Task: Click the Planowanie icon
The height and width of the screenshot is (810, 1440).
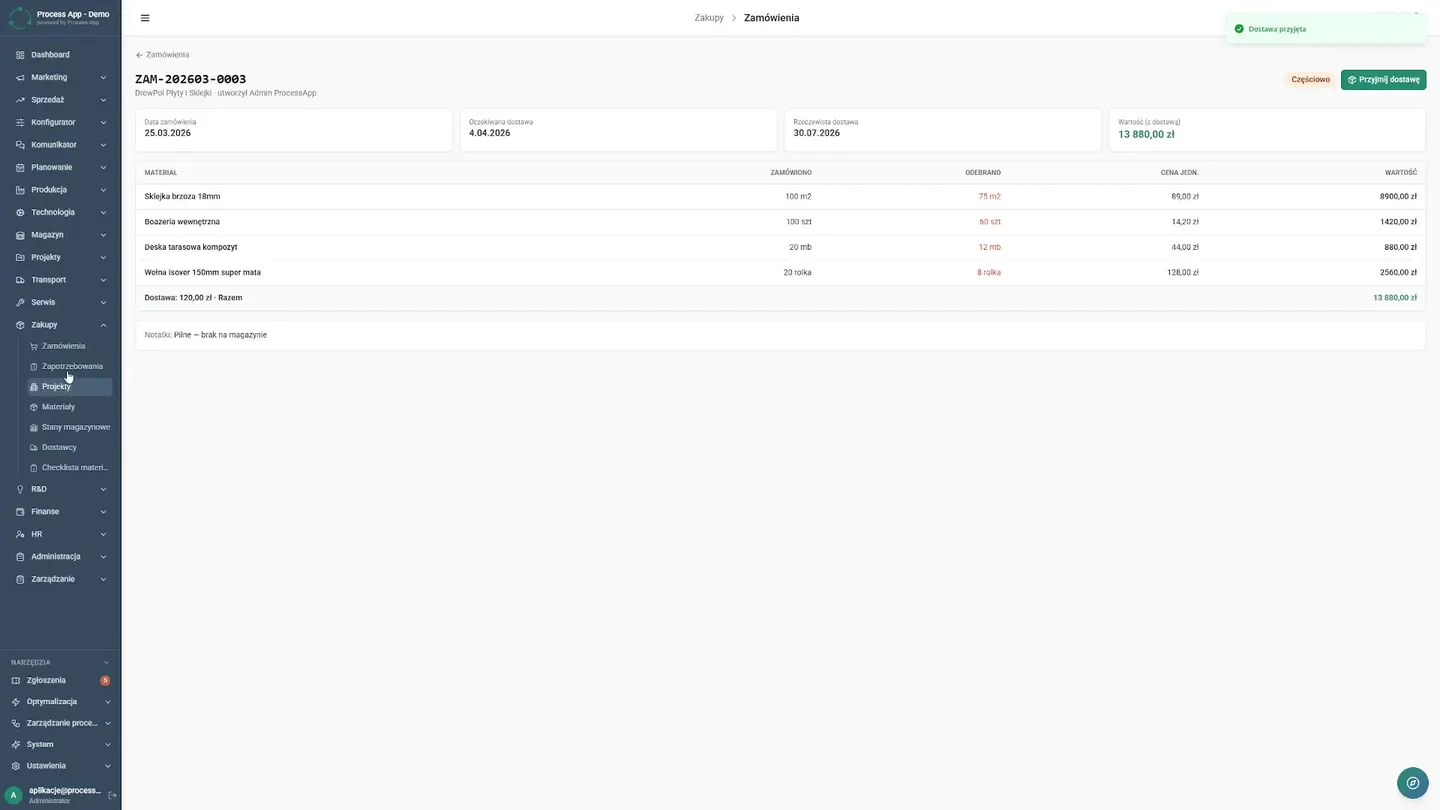Action: click(x=20, y=167)
